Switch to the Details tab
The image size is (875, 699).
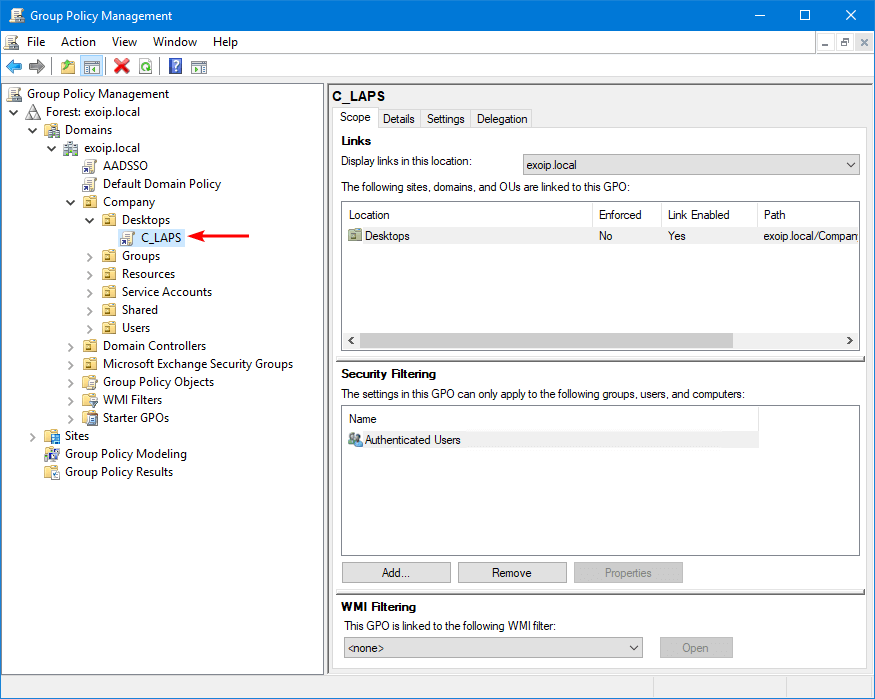398,119
